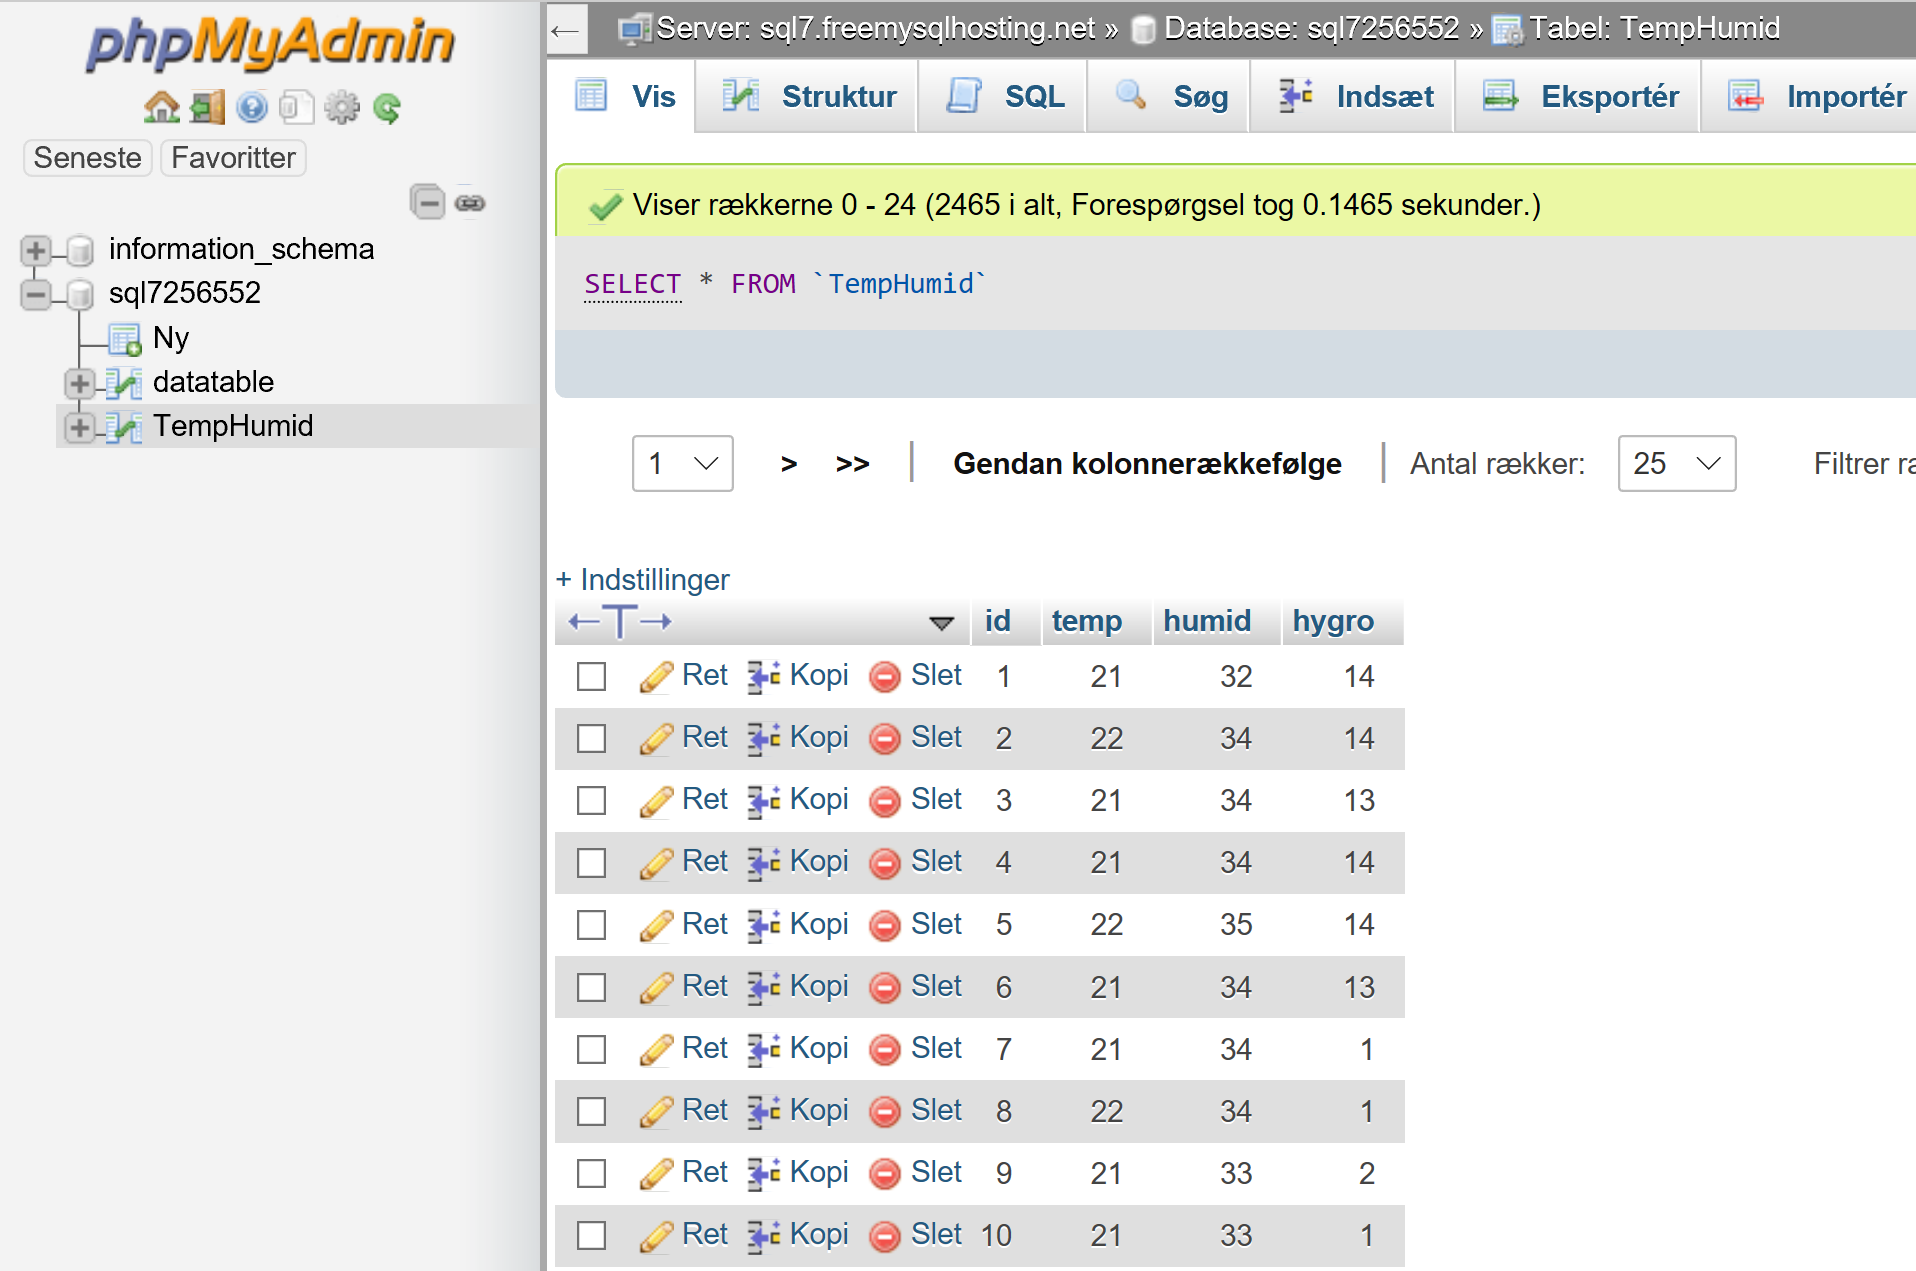This screenshot has width=1916, height=1271.
Task: Click the green reload navigation icon
Action: pyautogui.click(x=387, y=107)
